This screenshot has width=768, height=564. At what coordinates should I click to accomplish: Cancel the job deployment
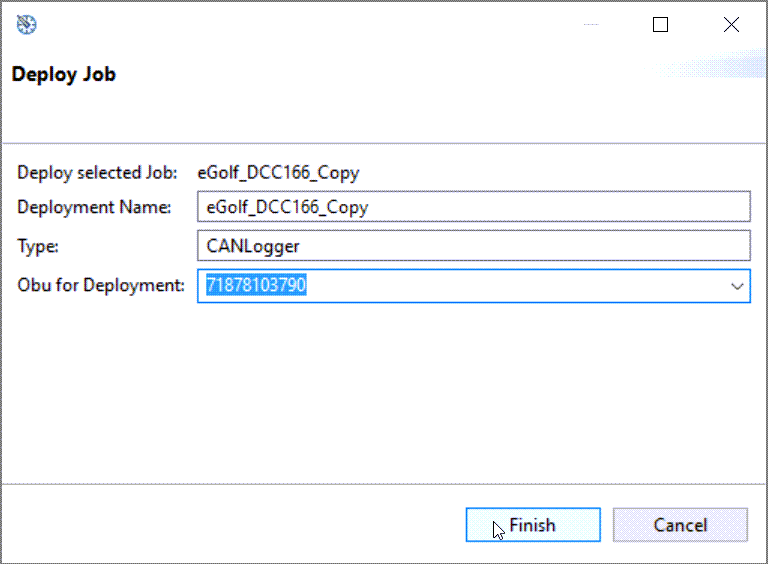pos(680,525)
